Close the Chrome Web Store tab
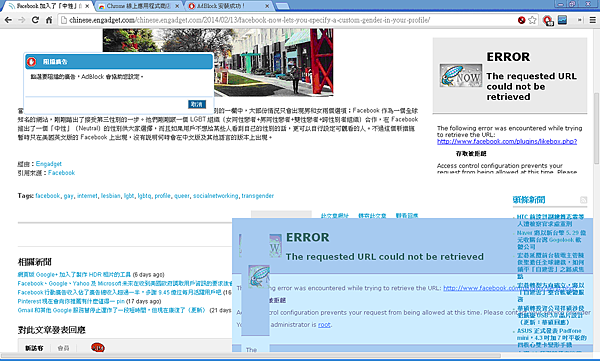This screenshot has height=361, width=600. 177,6
